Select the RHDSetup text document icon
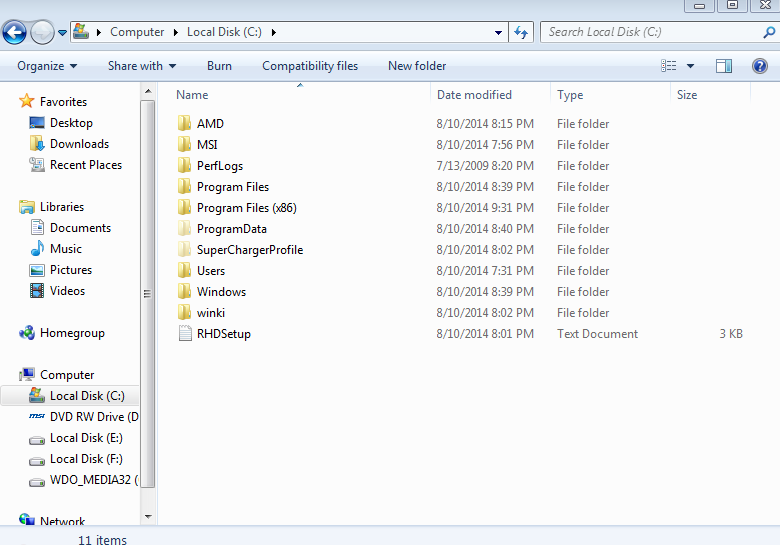Screen dimensions: 780x545 (185, 333)
